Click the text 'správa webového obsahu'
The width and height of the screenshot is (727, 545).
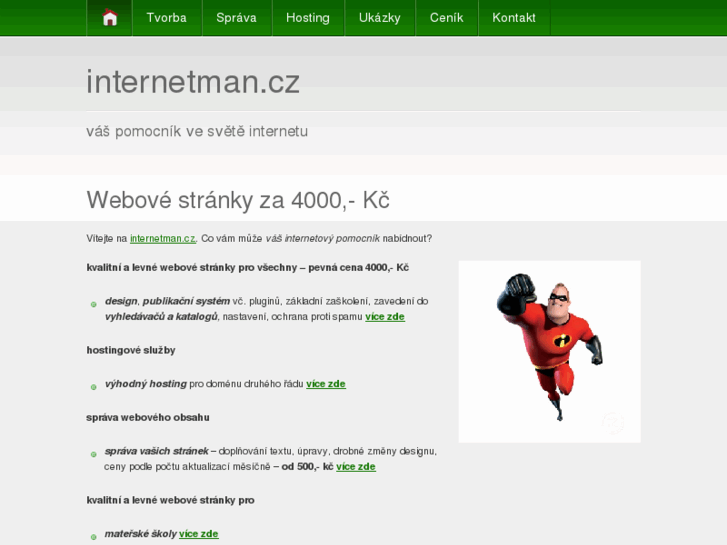pos(148,417)
